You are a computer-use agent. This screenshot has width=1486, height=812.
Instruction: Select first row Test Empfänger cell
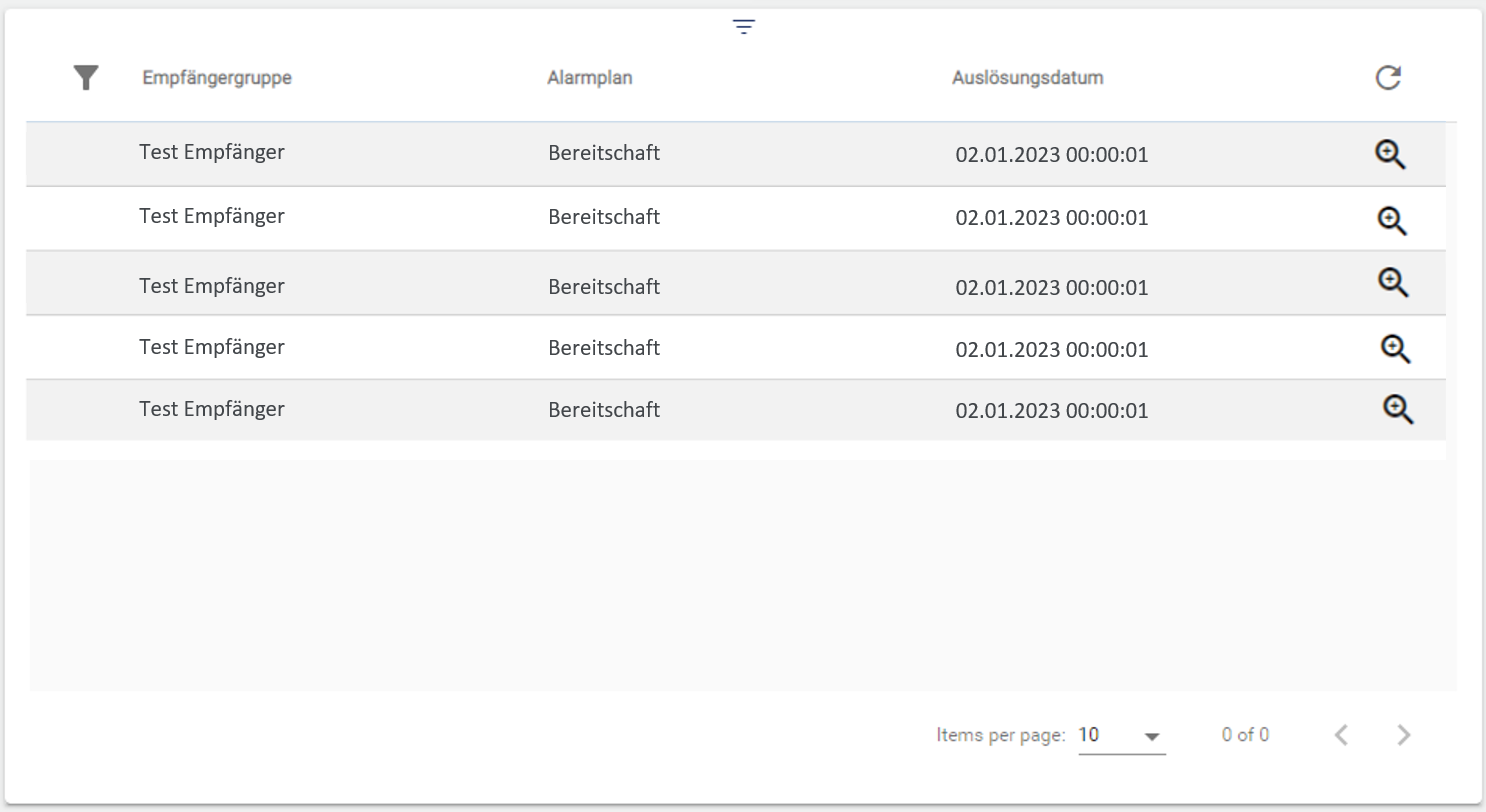[211, 153]
